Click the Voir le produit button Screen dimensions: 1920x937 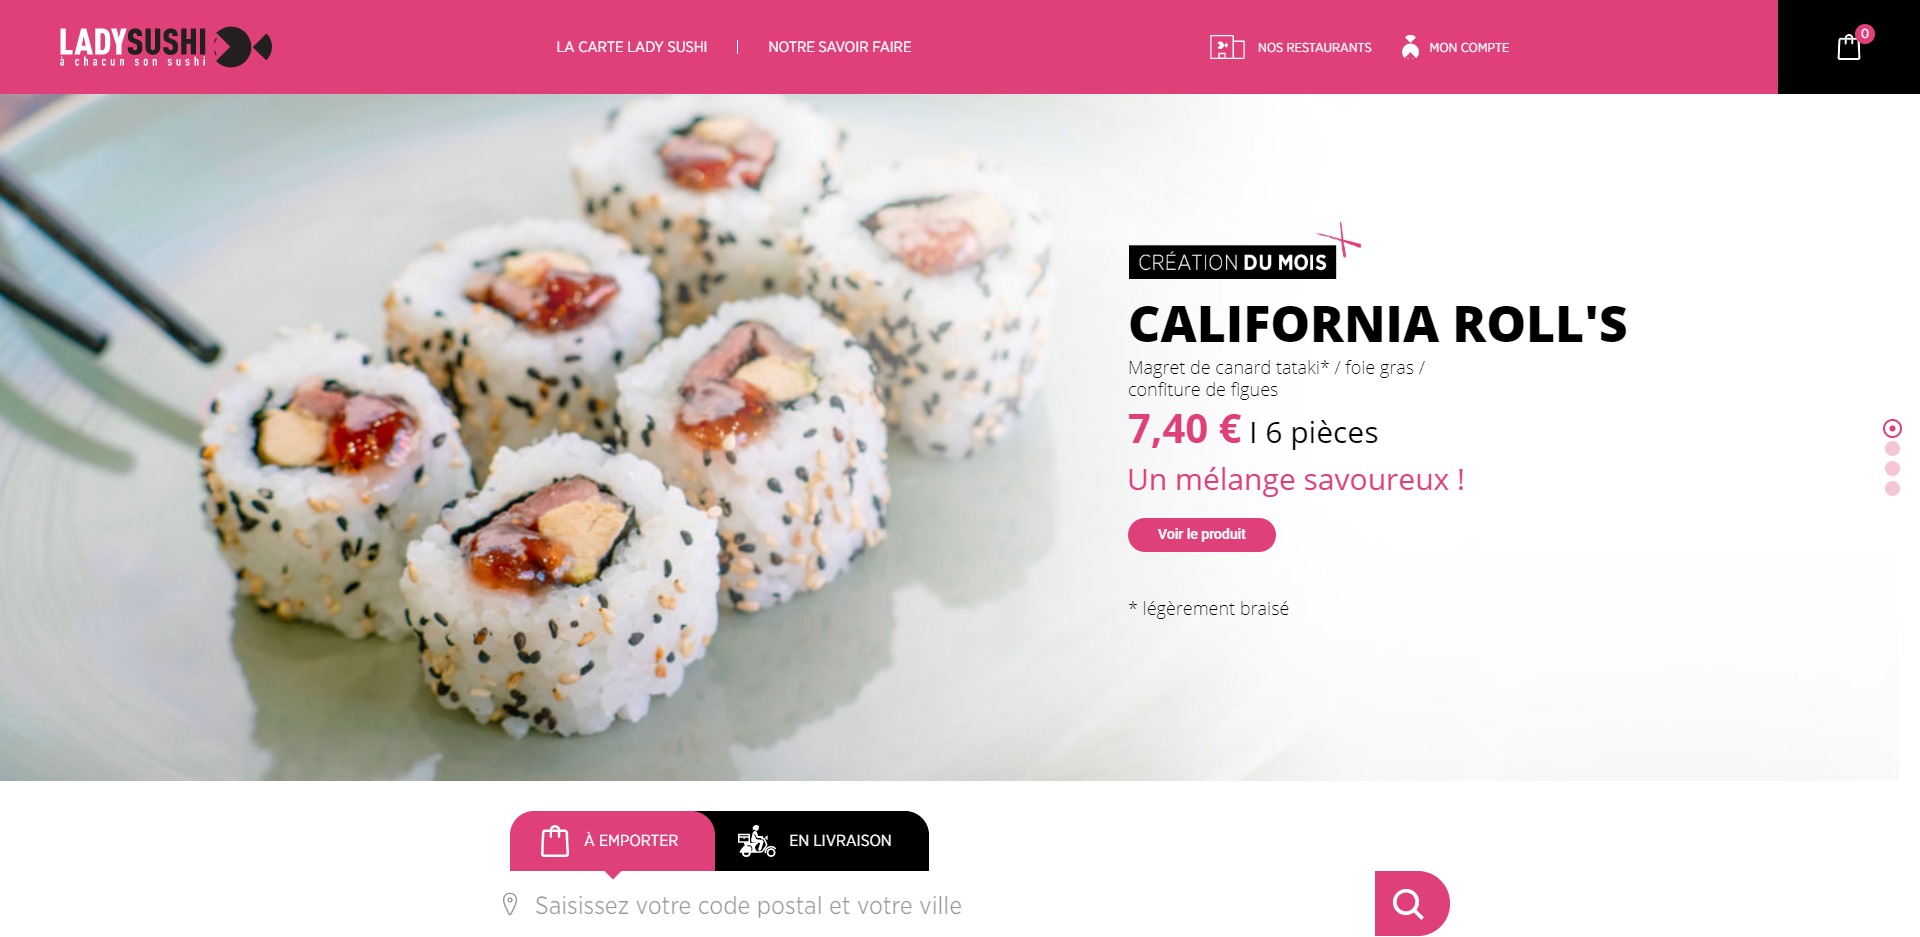point(1202,535)
